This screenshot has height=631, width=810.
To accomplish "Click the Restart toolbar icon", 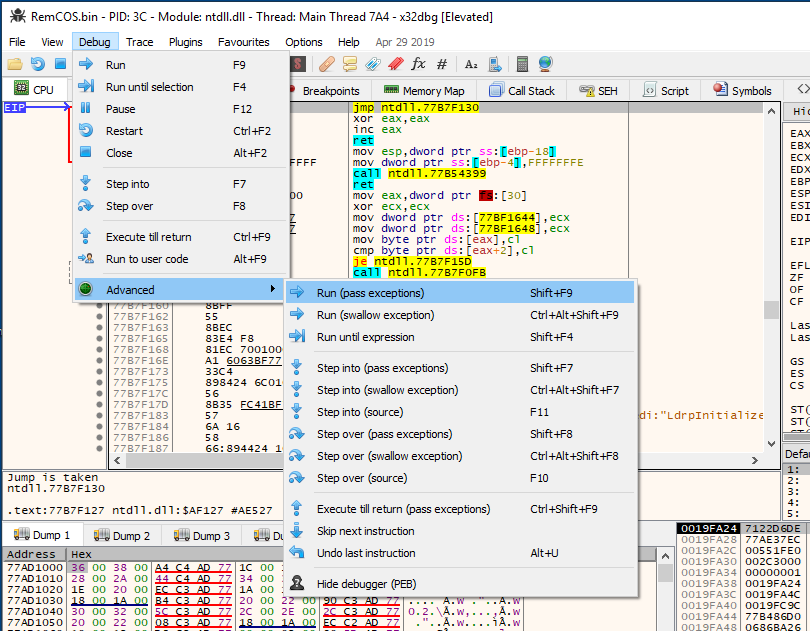I will point(38,64).
